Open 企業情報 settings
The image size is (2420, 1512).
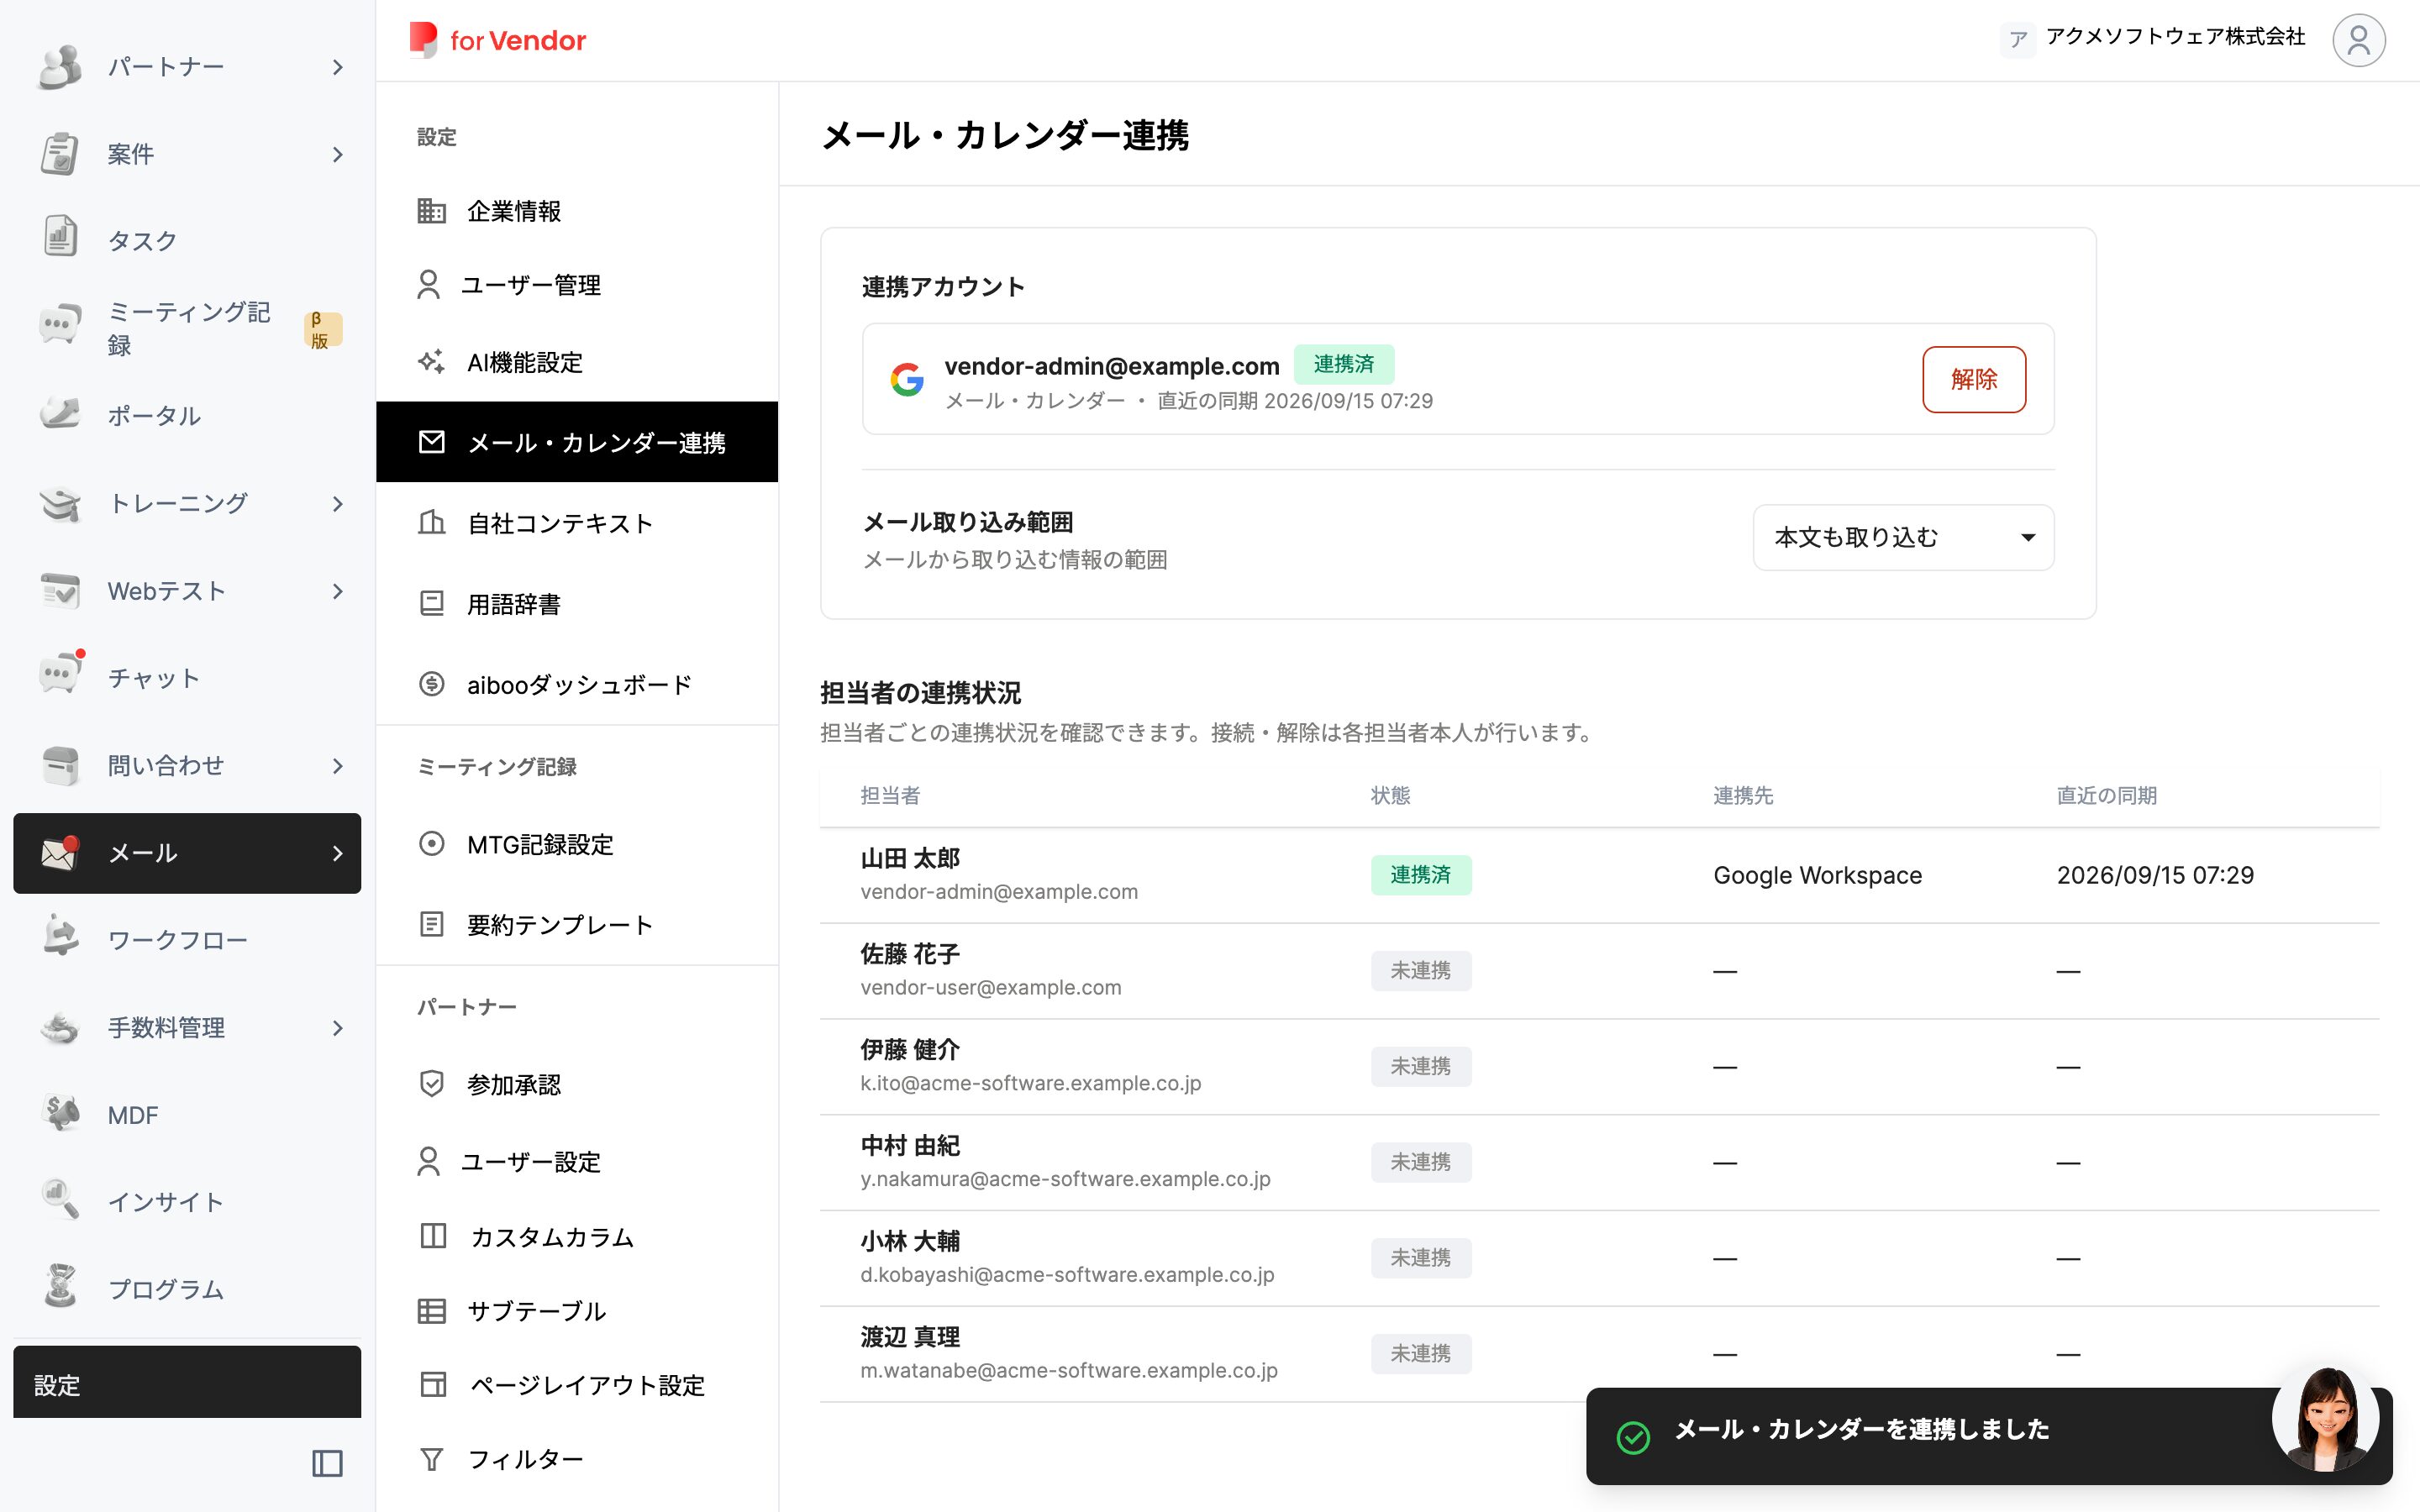click(x=577, y=211)
